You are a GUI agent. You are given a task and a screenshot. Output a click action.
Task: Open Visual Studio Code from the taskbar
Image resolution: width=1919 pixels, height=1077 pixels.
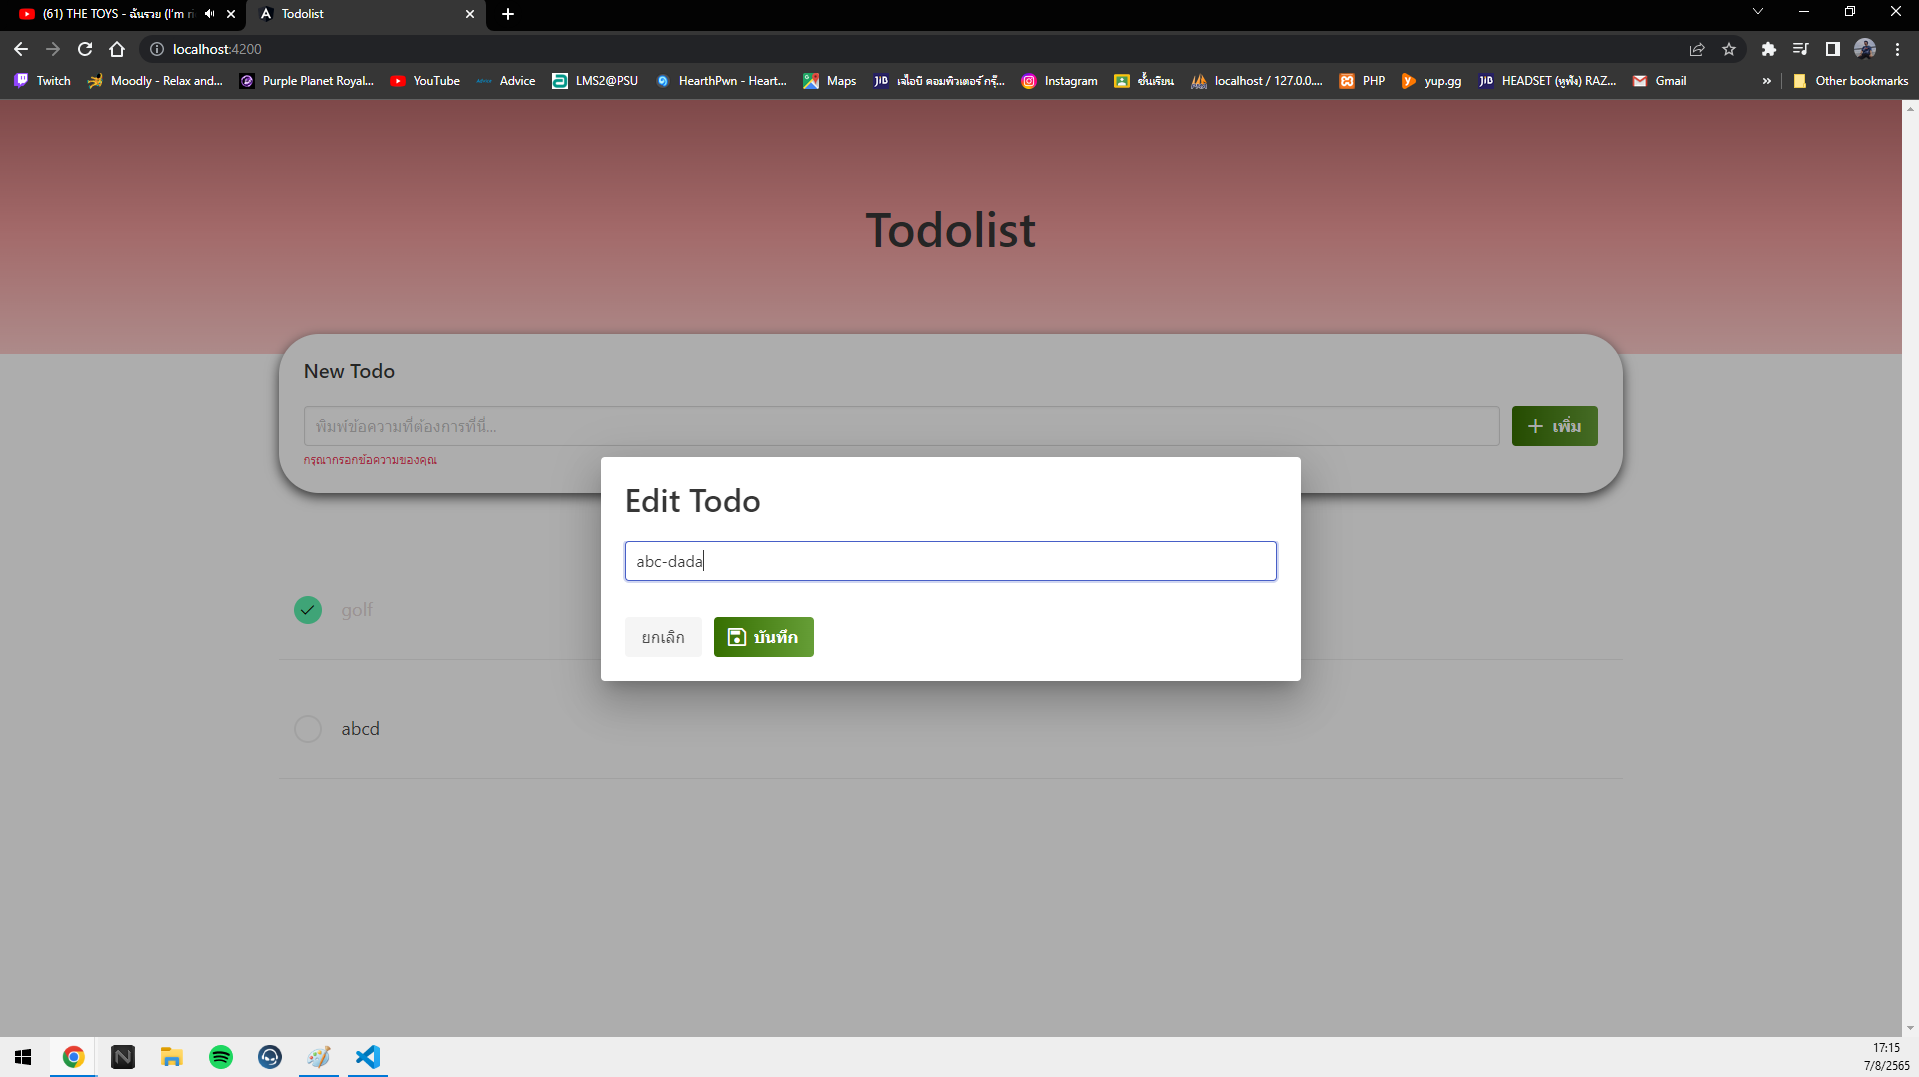(368, 1057)
